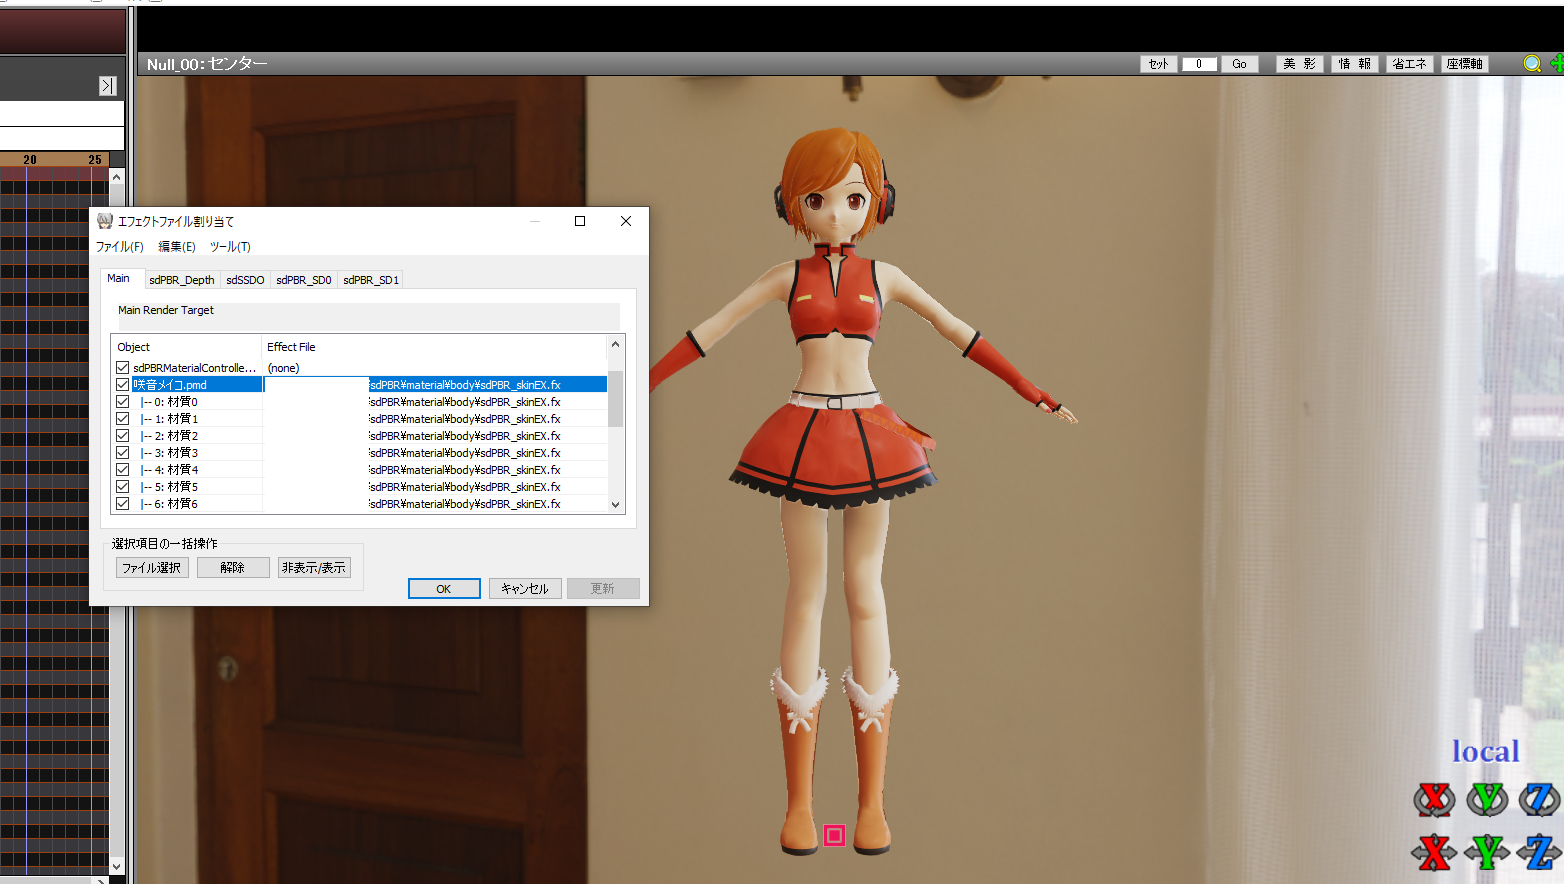1564x884 pixels.
Task: Click the Z-axis move gizmo icon
Action: (1539, 852)
